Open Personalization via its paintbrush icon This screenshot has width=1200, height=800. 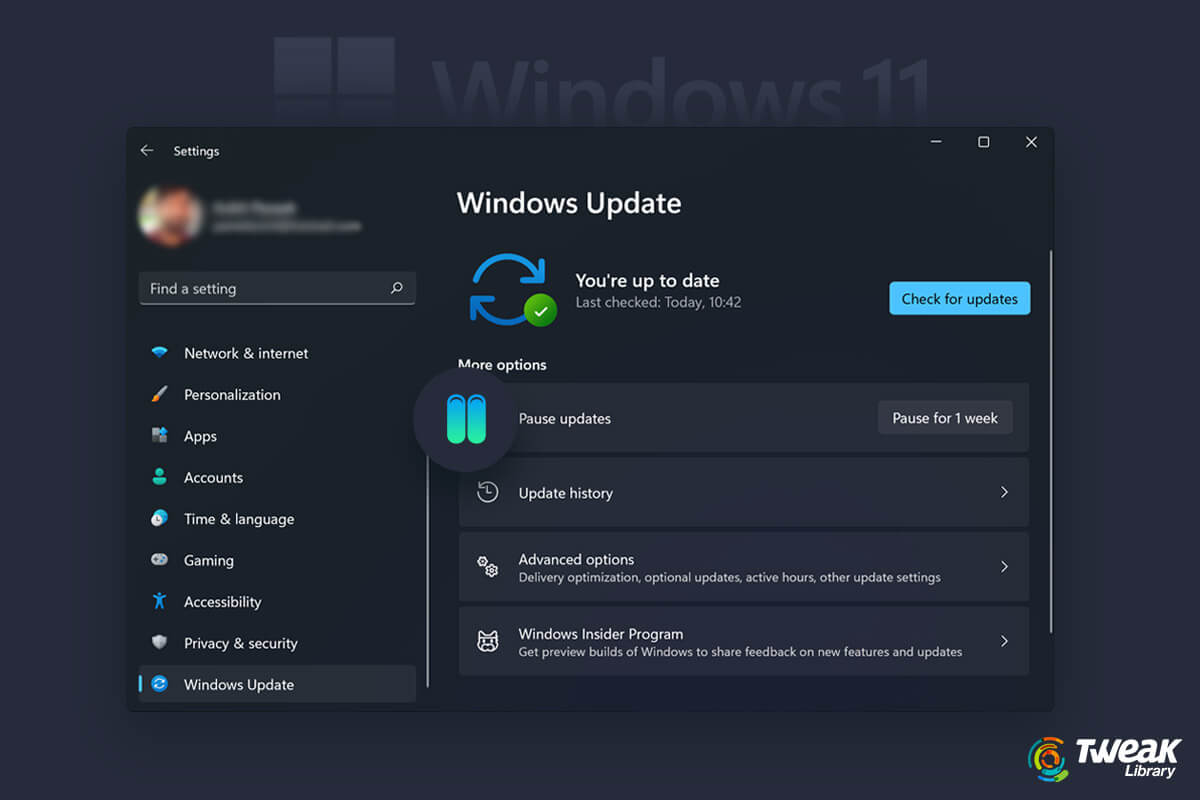pos(160,394)
